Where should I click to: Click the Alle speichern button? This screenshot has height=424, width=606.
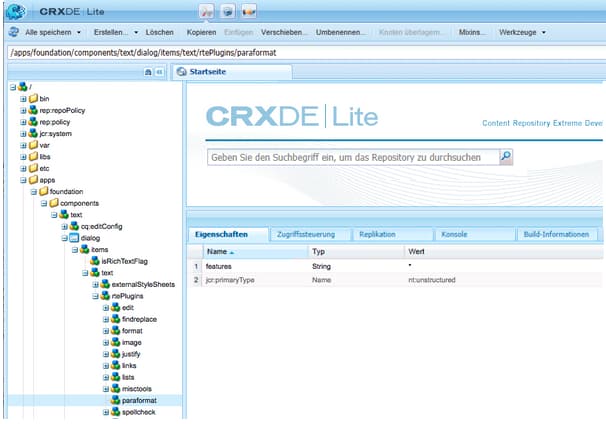coord(48,32)
